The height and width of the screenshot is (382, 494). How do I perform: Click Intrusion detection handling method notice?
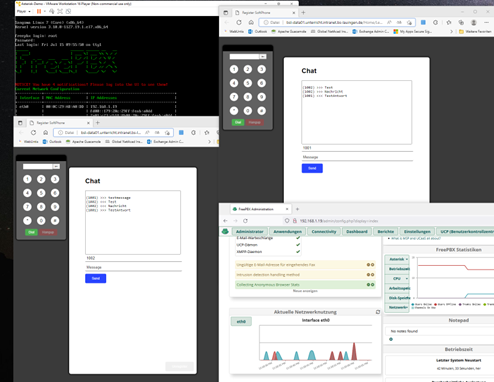point(305,275)
